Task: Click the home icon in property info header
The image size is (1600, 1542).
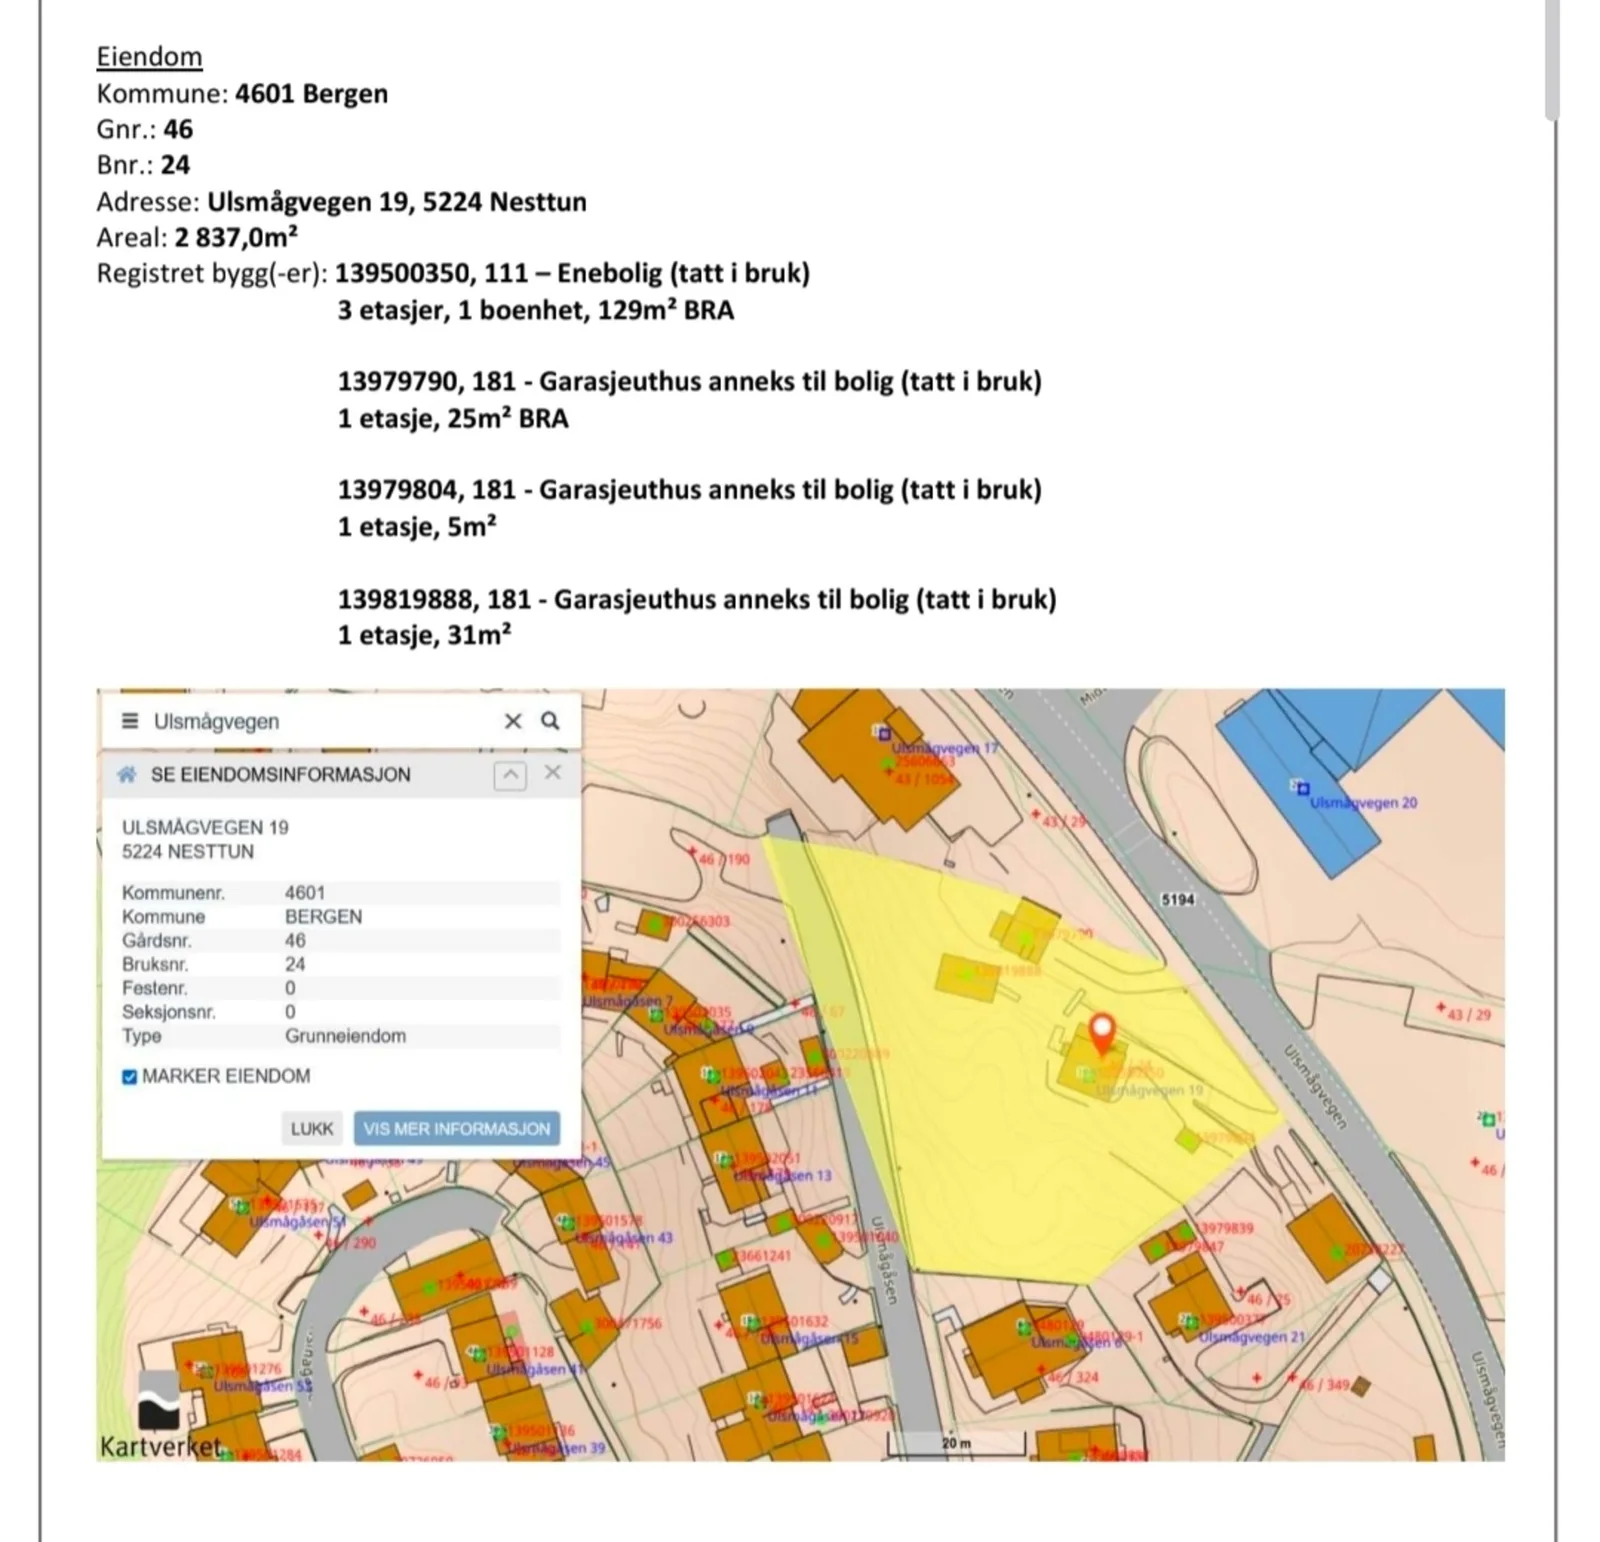Action: 127,775
